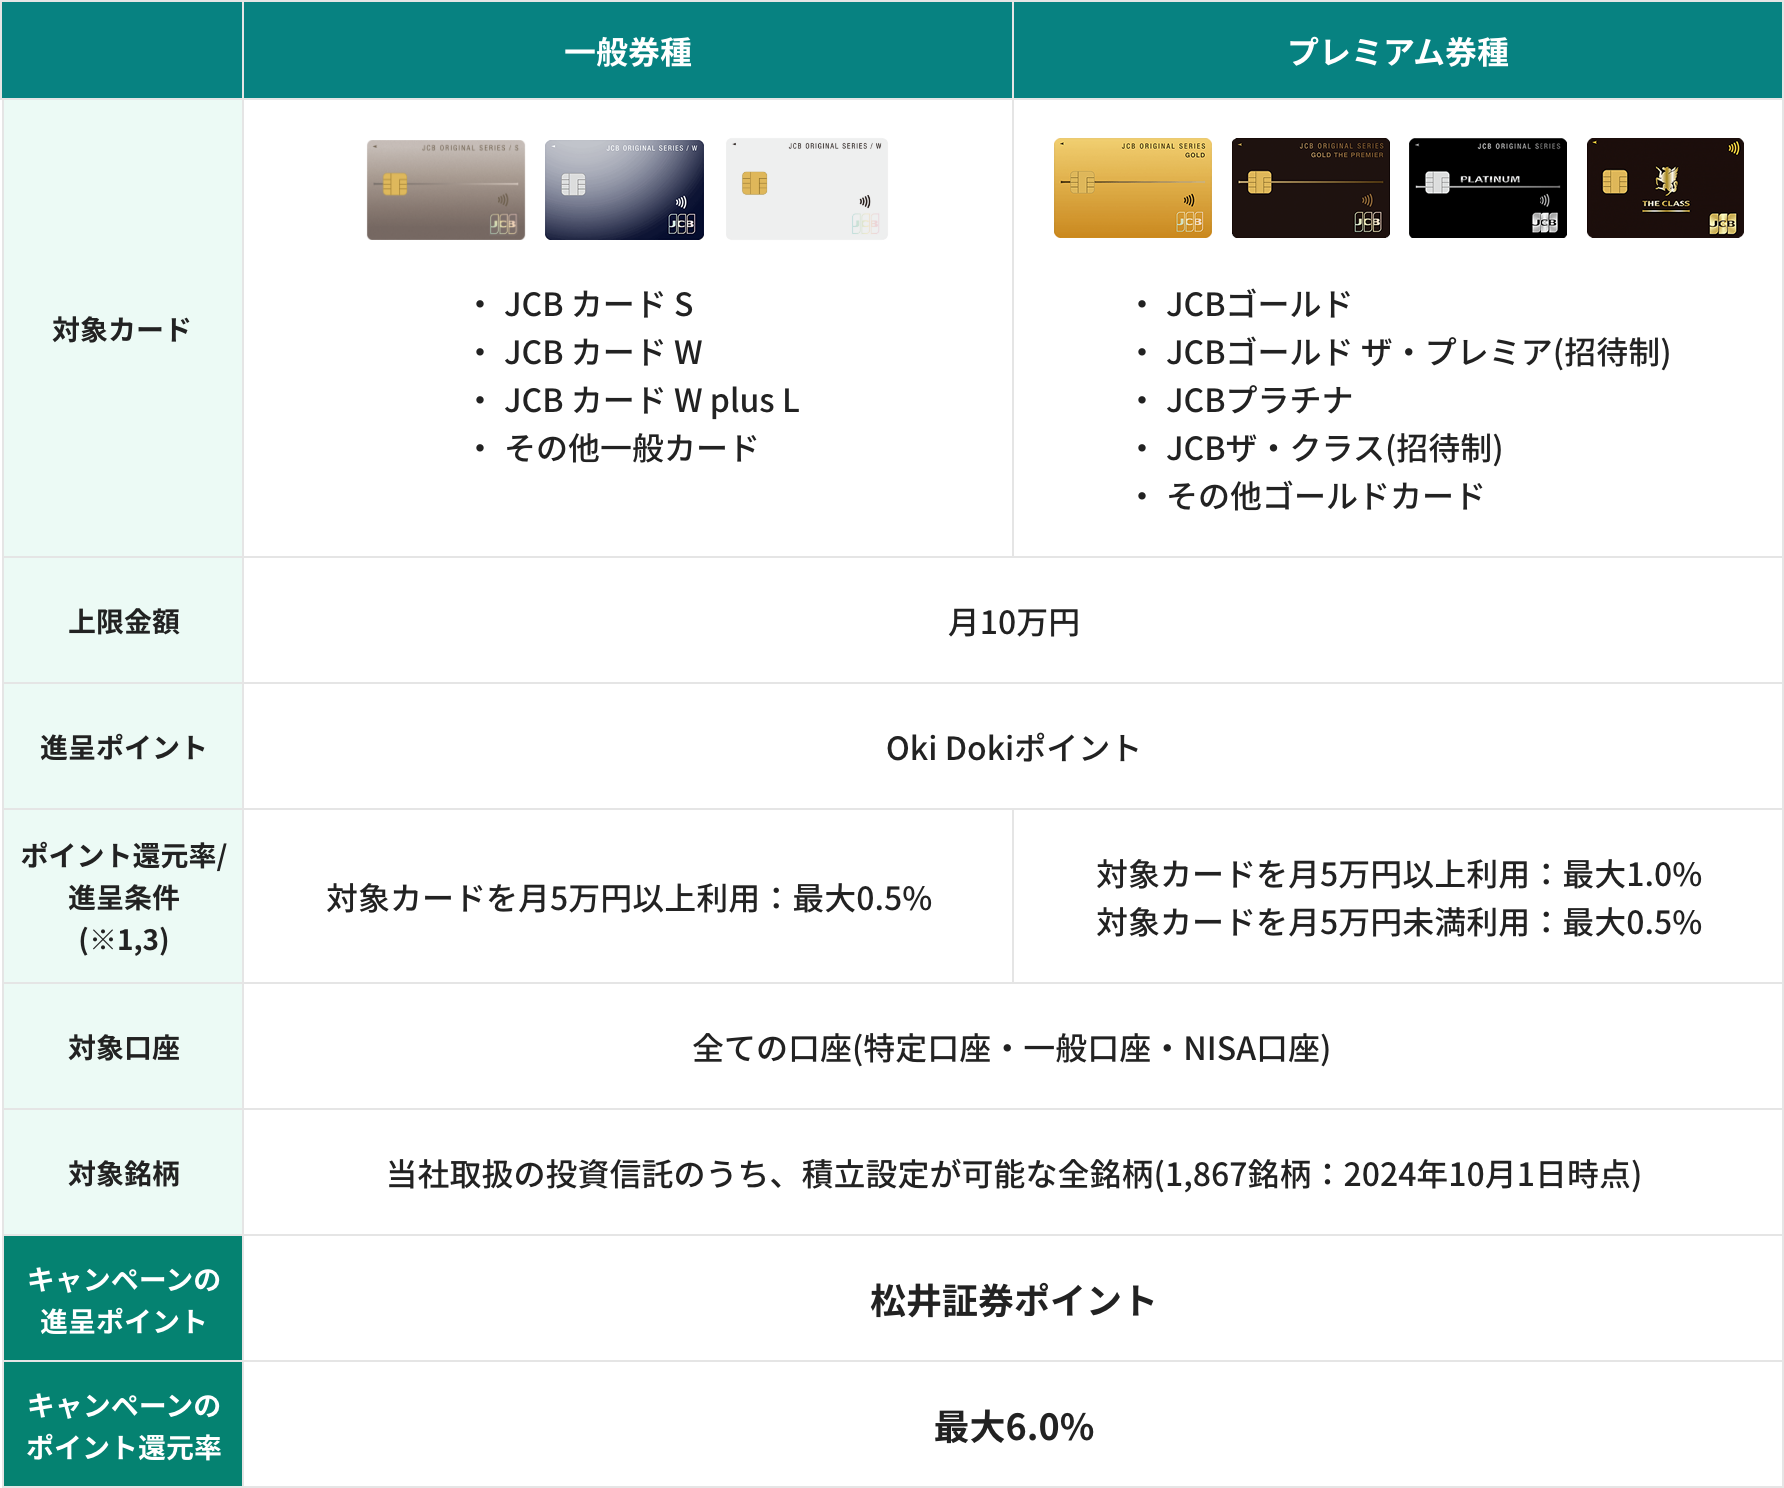Click the 対象カード row label
This screenshot has height=1488, width=1784.
(x=122, y=329)
